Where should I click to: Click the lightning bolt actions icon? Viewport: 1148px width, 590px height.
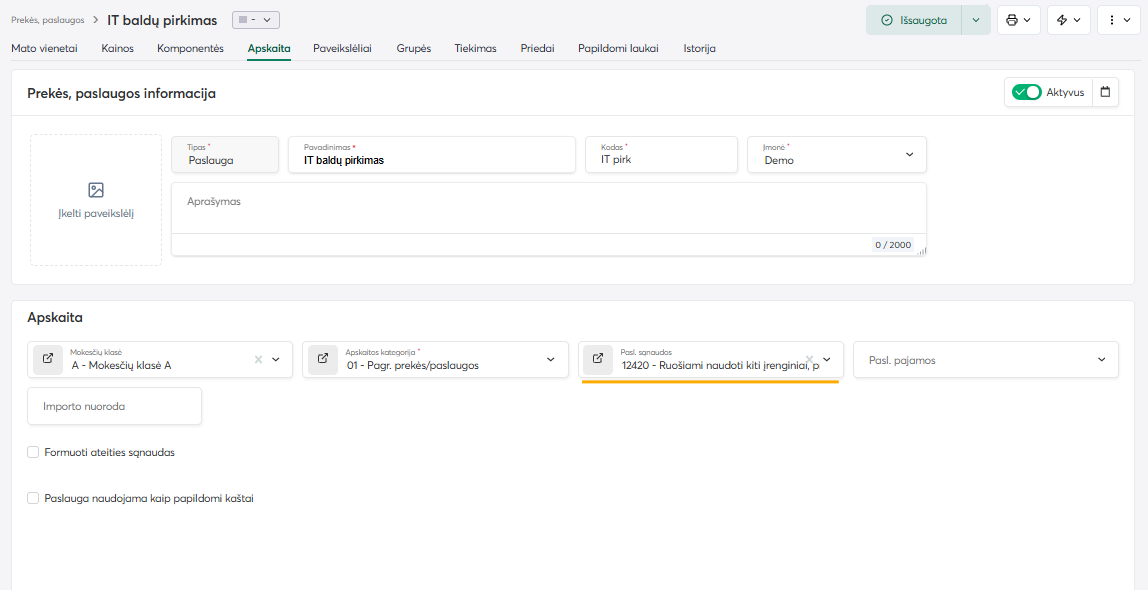[1068, 20]
